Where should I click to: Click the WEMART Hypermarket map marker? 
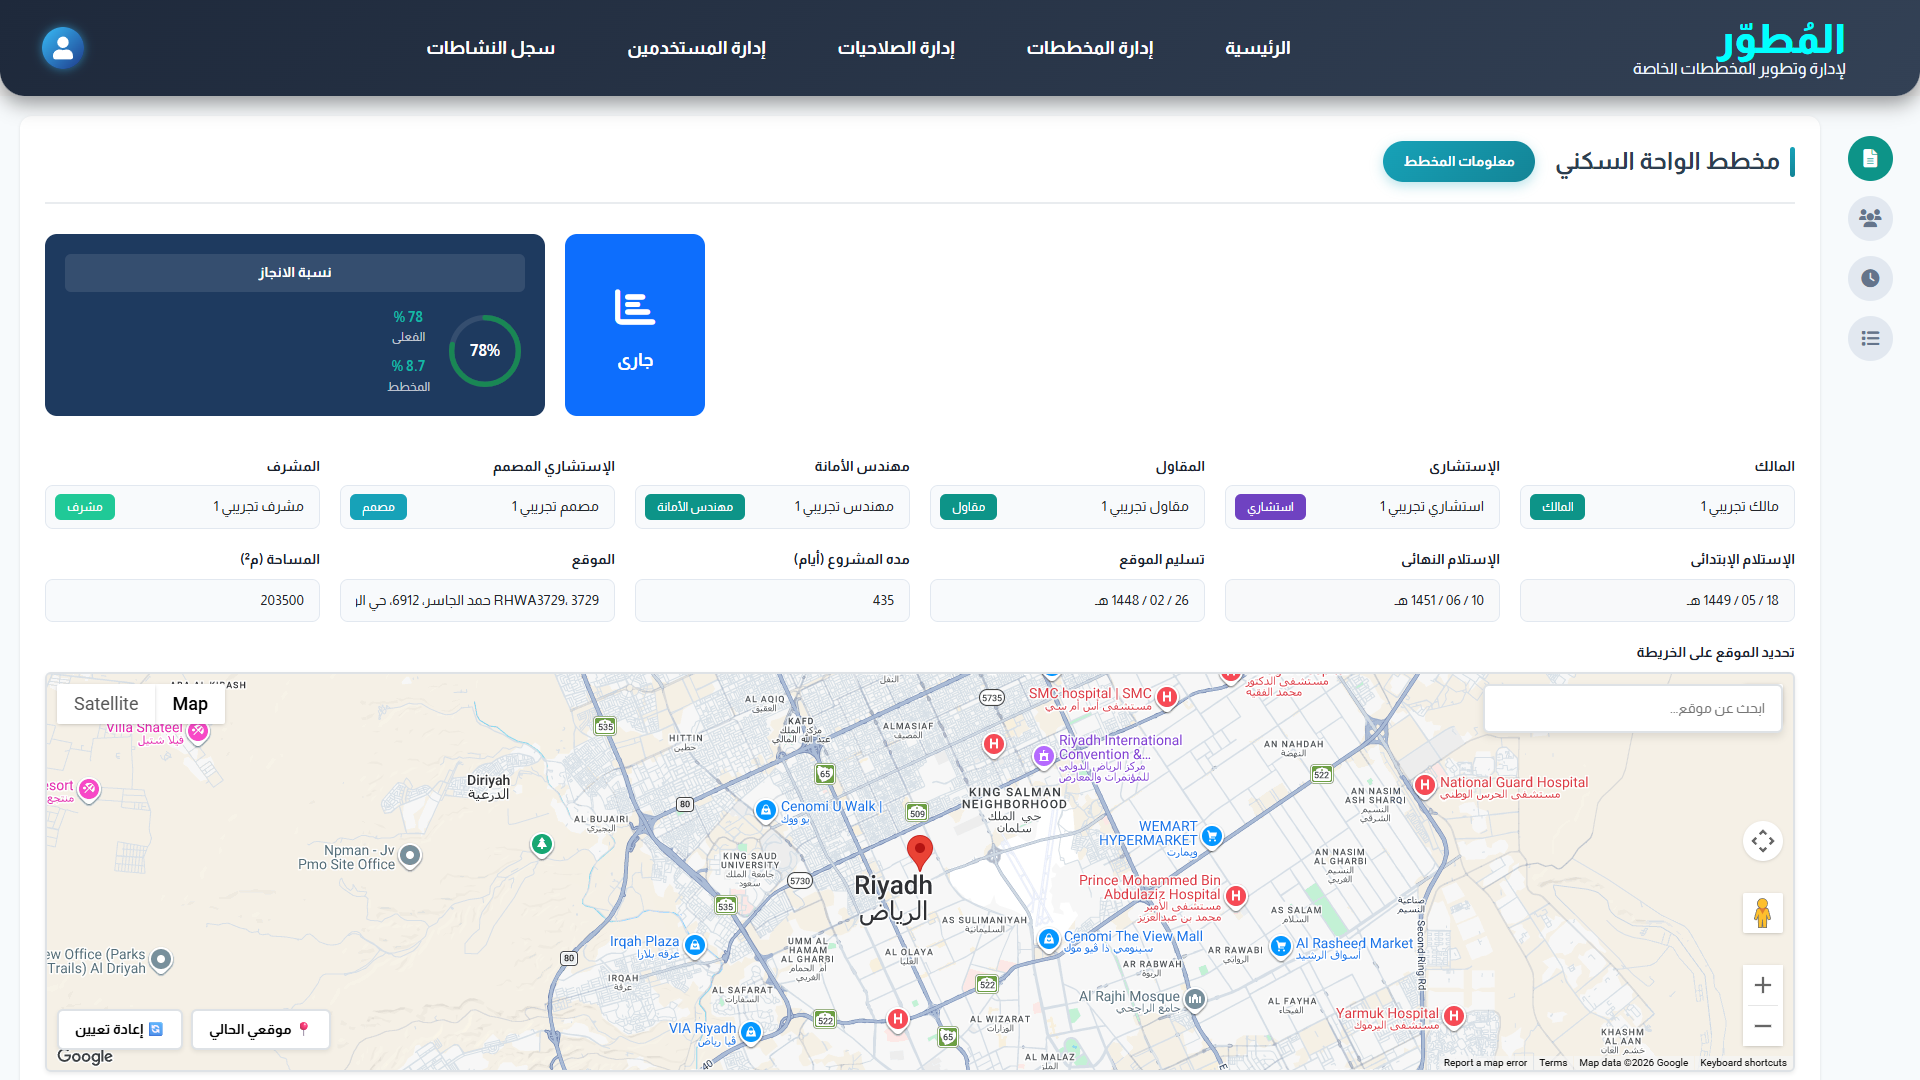pos(1212,835)
